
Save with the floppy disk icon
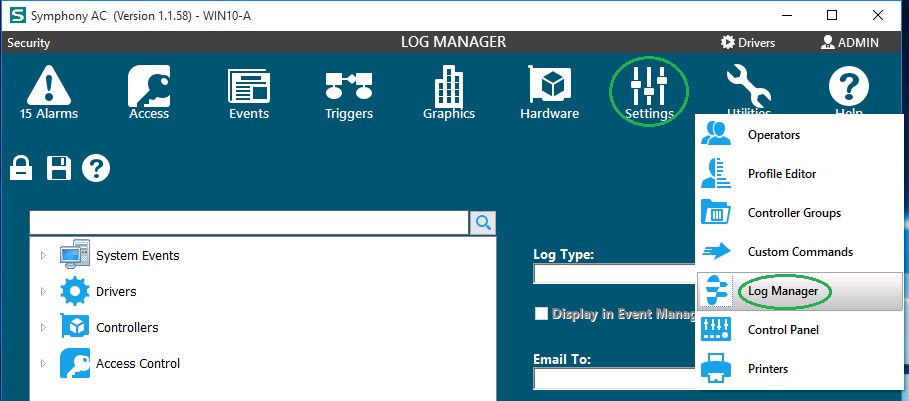tap(59, 169)
